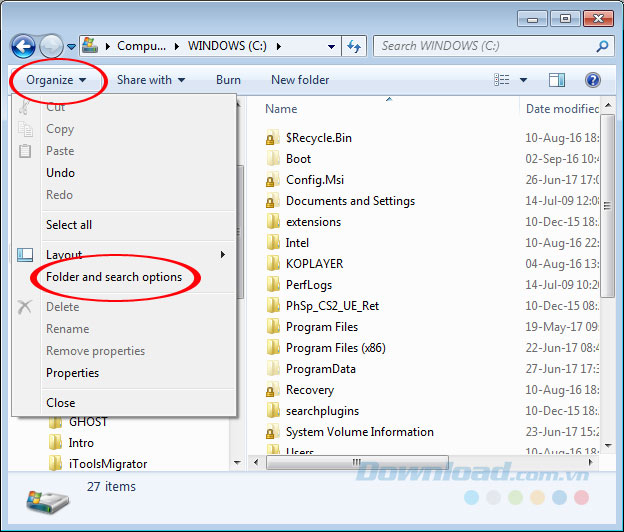Click the Compu... breadcrumb segment
Image resolution: width=624 pixels, height=532 pixels.
141,46
